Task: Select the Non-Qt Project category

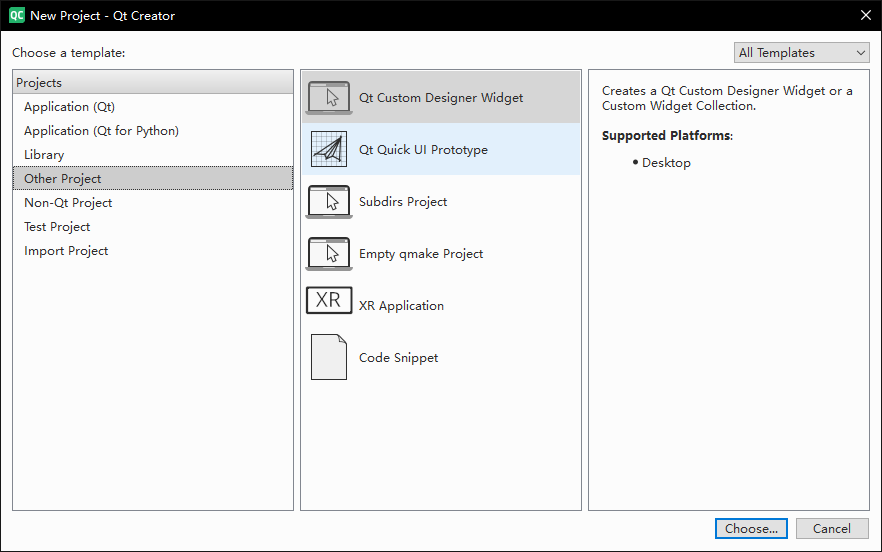Action: tap(153, 203)
